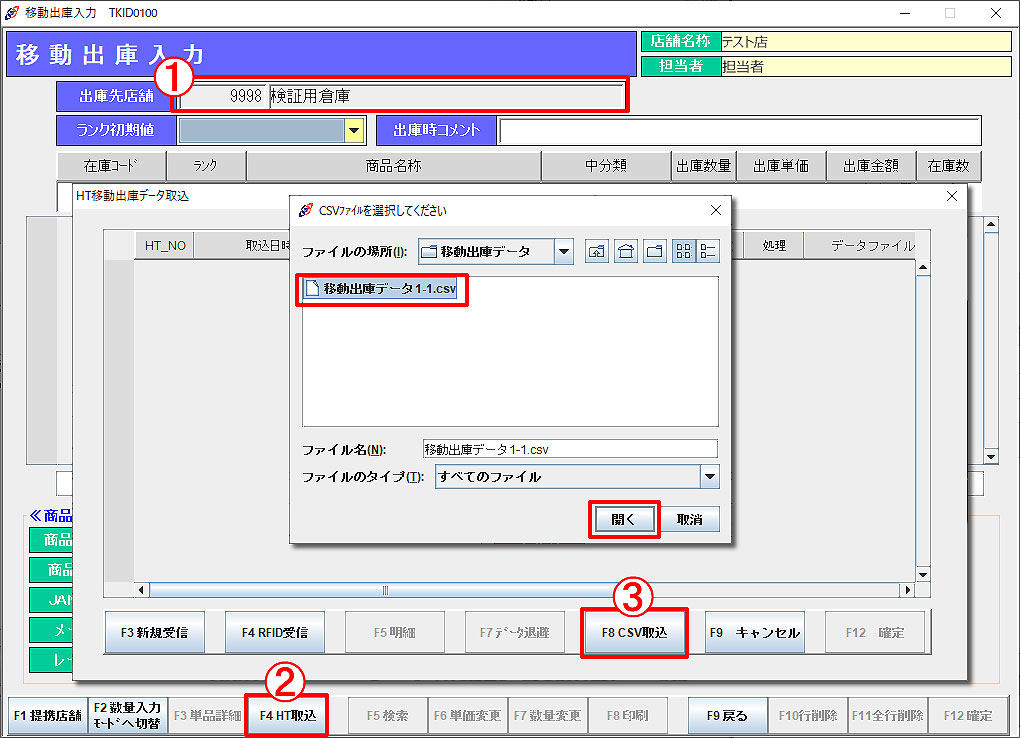
Task: Click the 出庫単価 column header
Action: pyautogui.click(x=781, y=166)
